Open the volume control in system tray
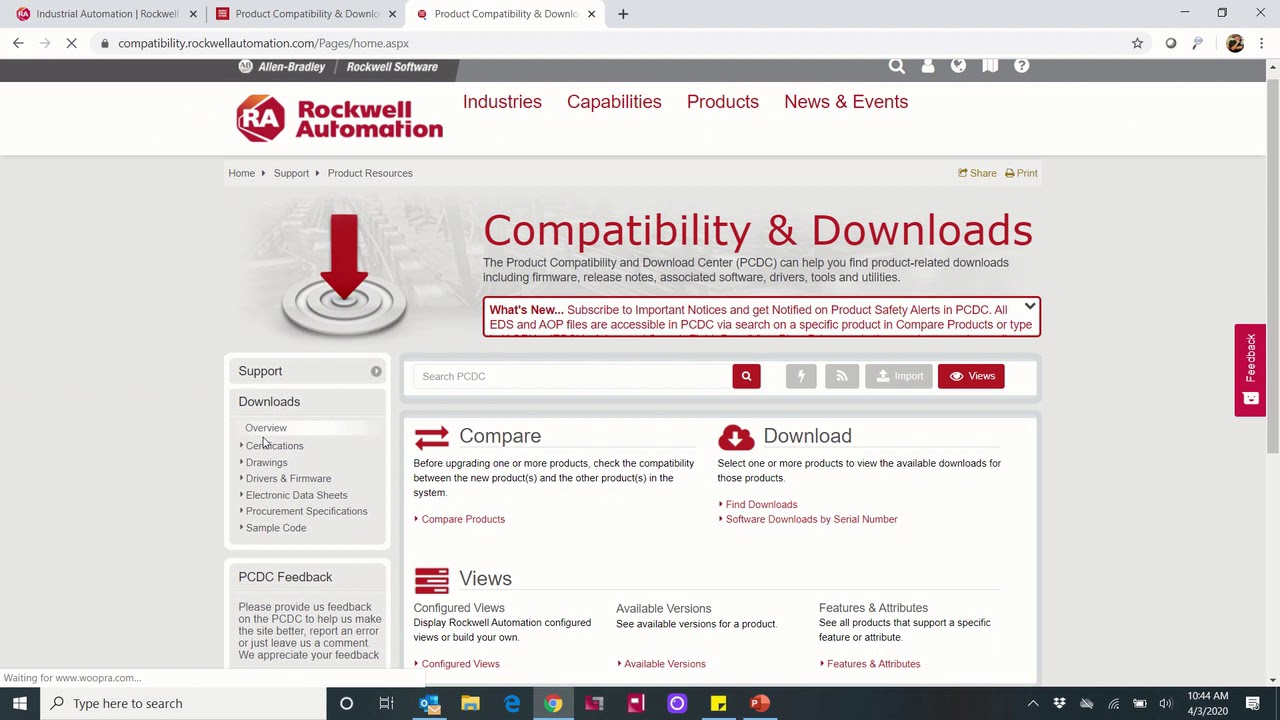Image resolution: width=1280 pixels, height=720 pixels. tap(1165, 703)
